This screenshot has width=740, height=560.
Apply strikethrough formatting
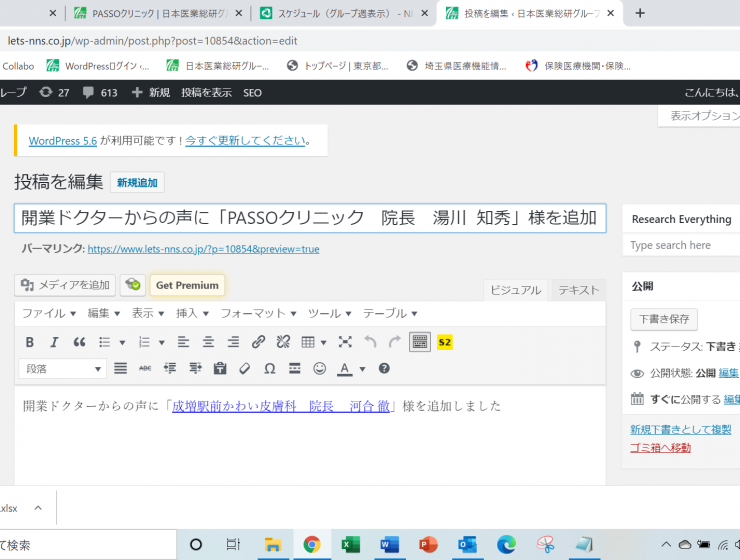[145, 368]
